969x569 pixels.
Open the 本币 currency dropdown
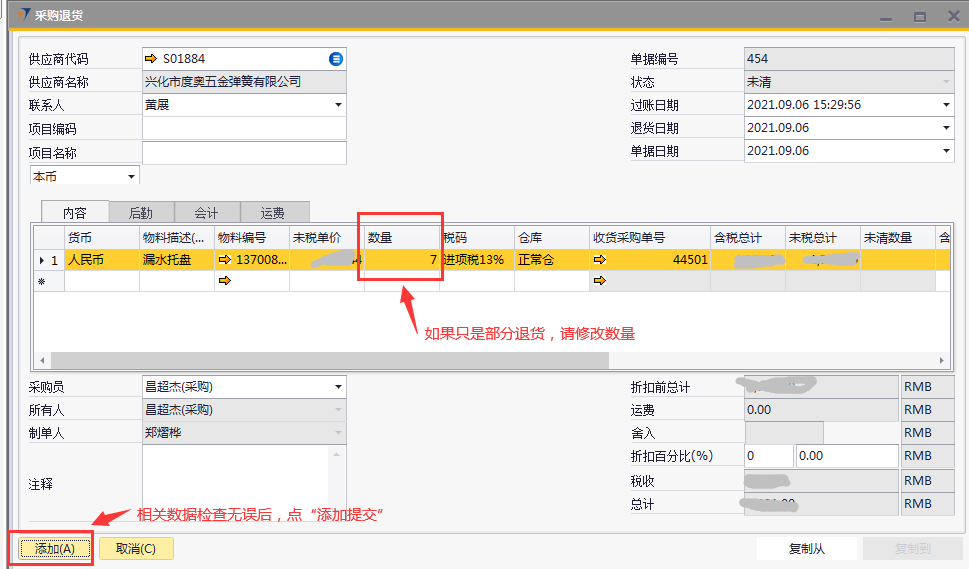130,177
